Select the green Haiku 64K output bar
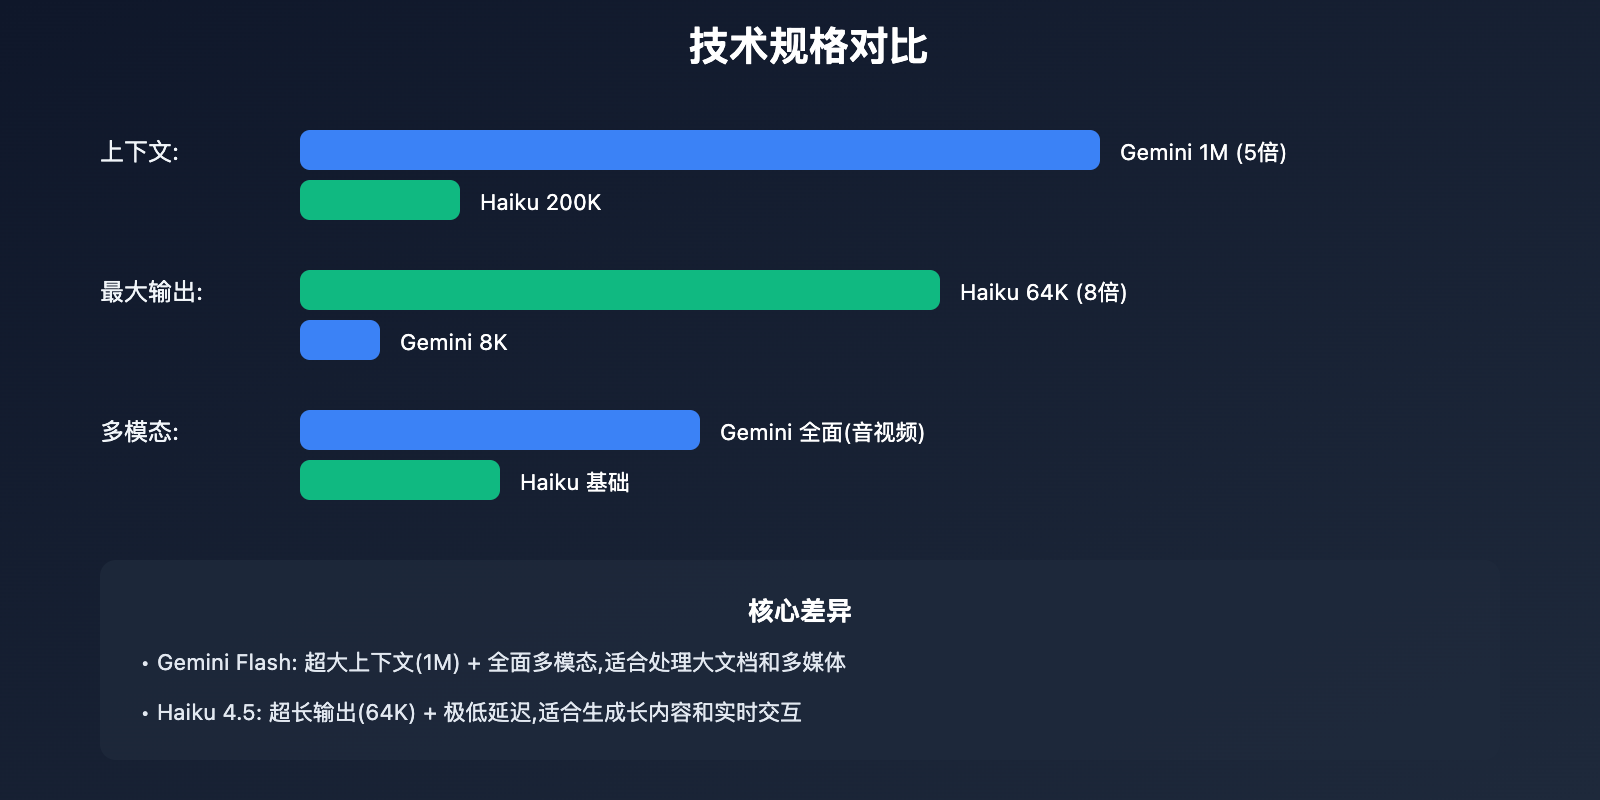Screen dimensions: 1600x800 click(619, 290)
